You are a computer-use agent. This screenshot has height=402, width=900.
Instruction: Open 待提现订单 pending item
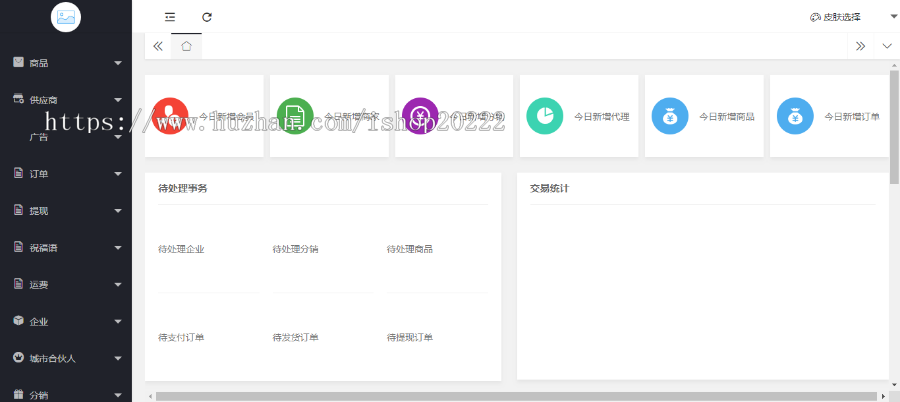(x=409, y=337)
